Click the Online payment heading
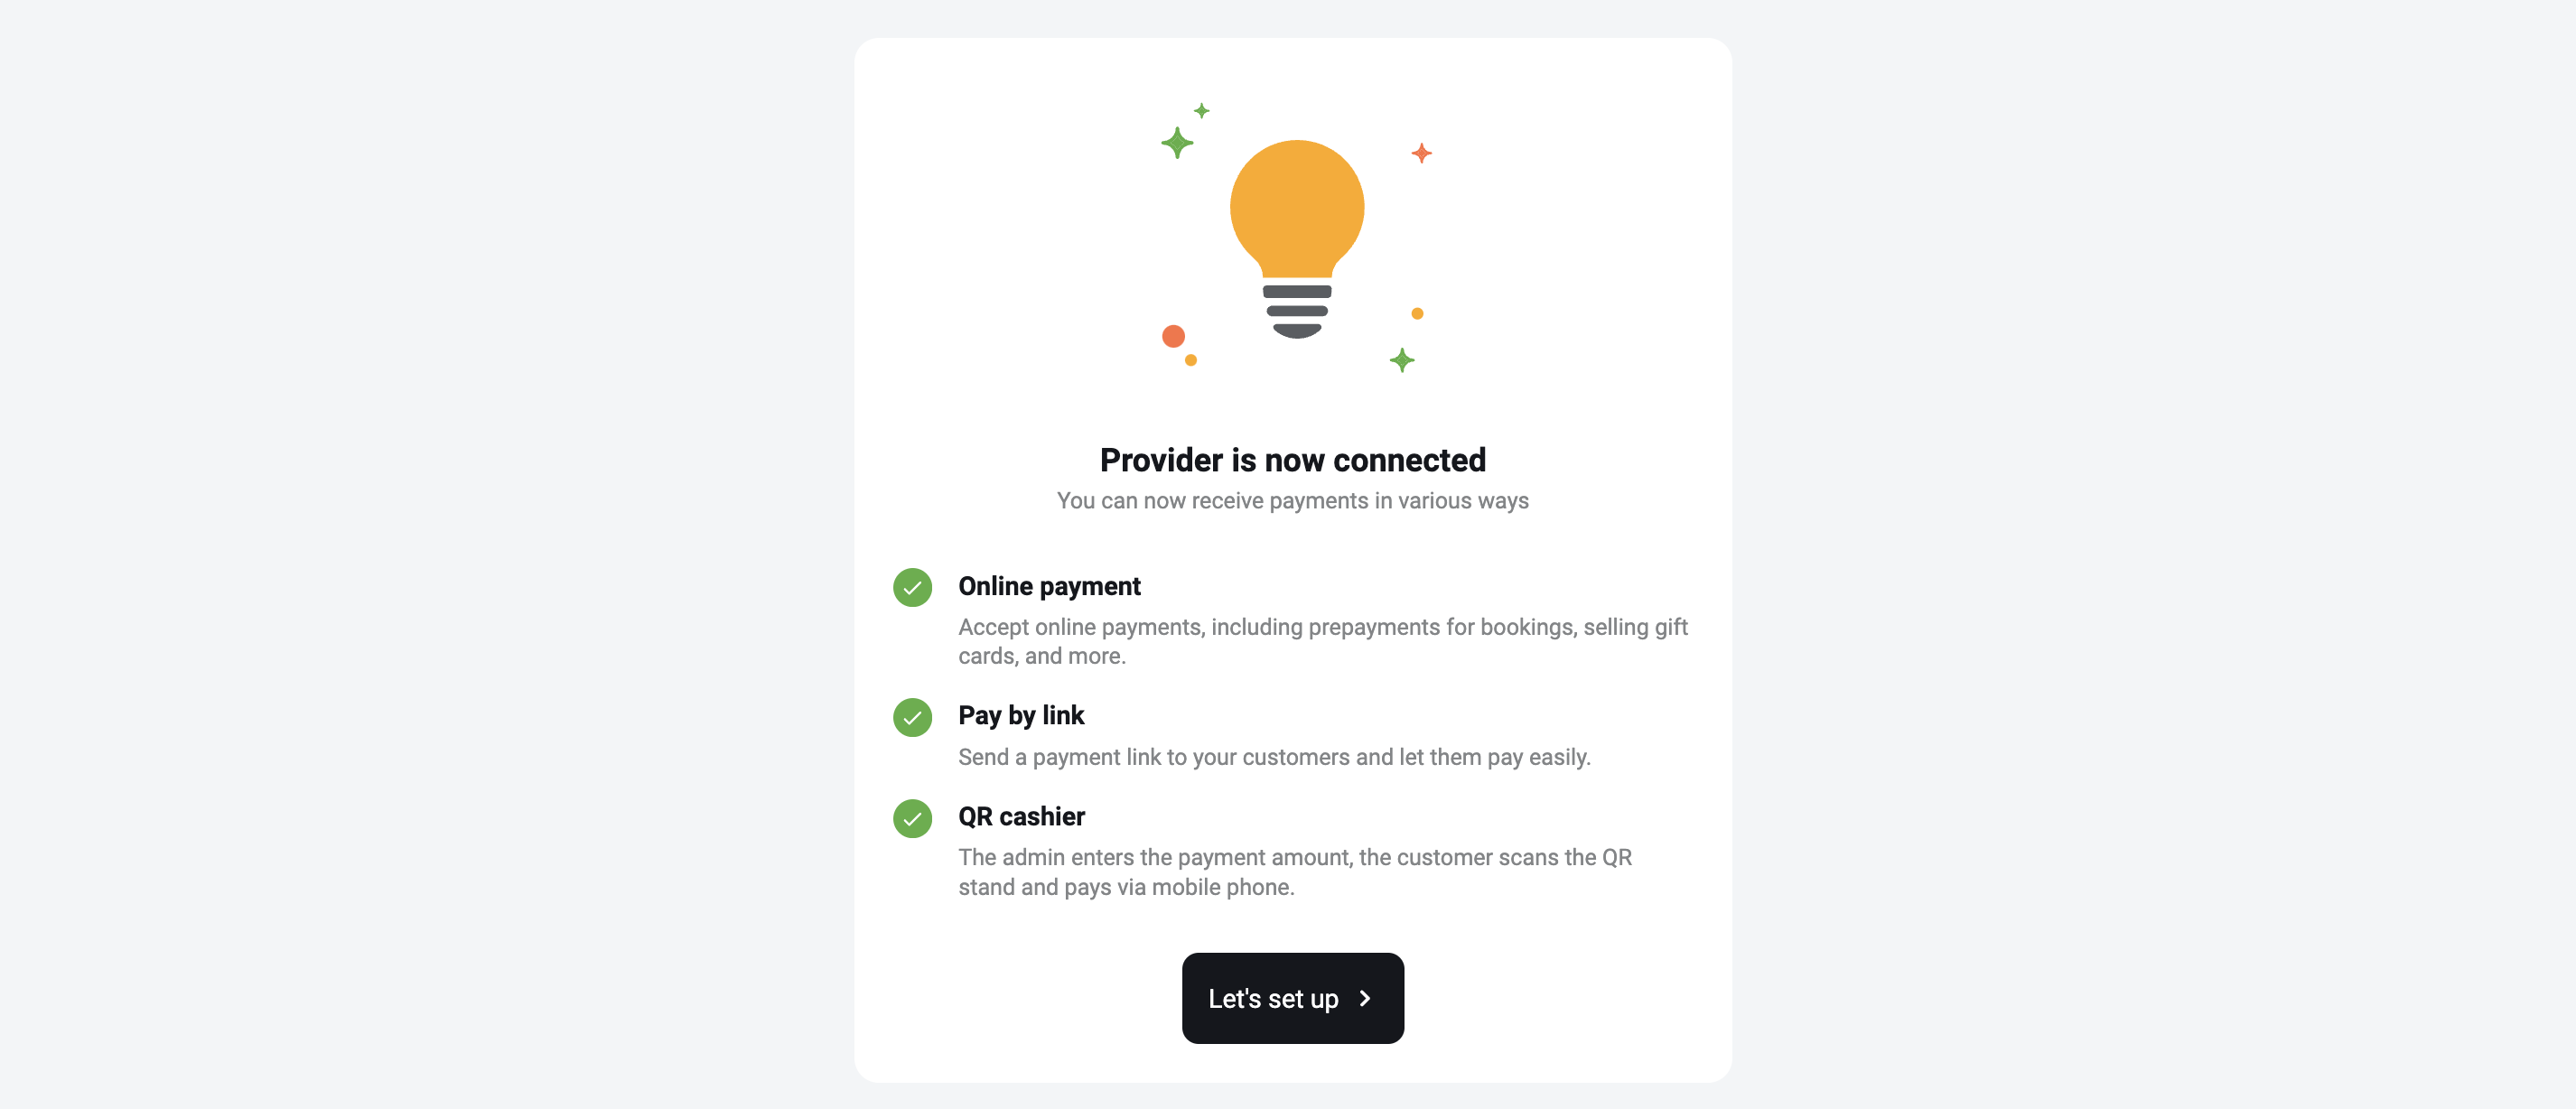This screenshot has height=1109, width=2576. (x=1049, y=586)
